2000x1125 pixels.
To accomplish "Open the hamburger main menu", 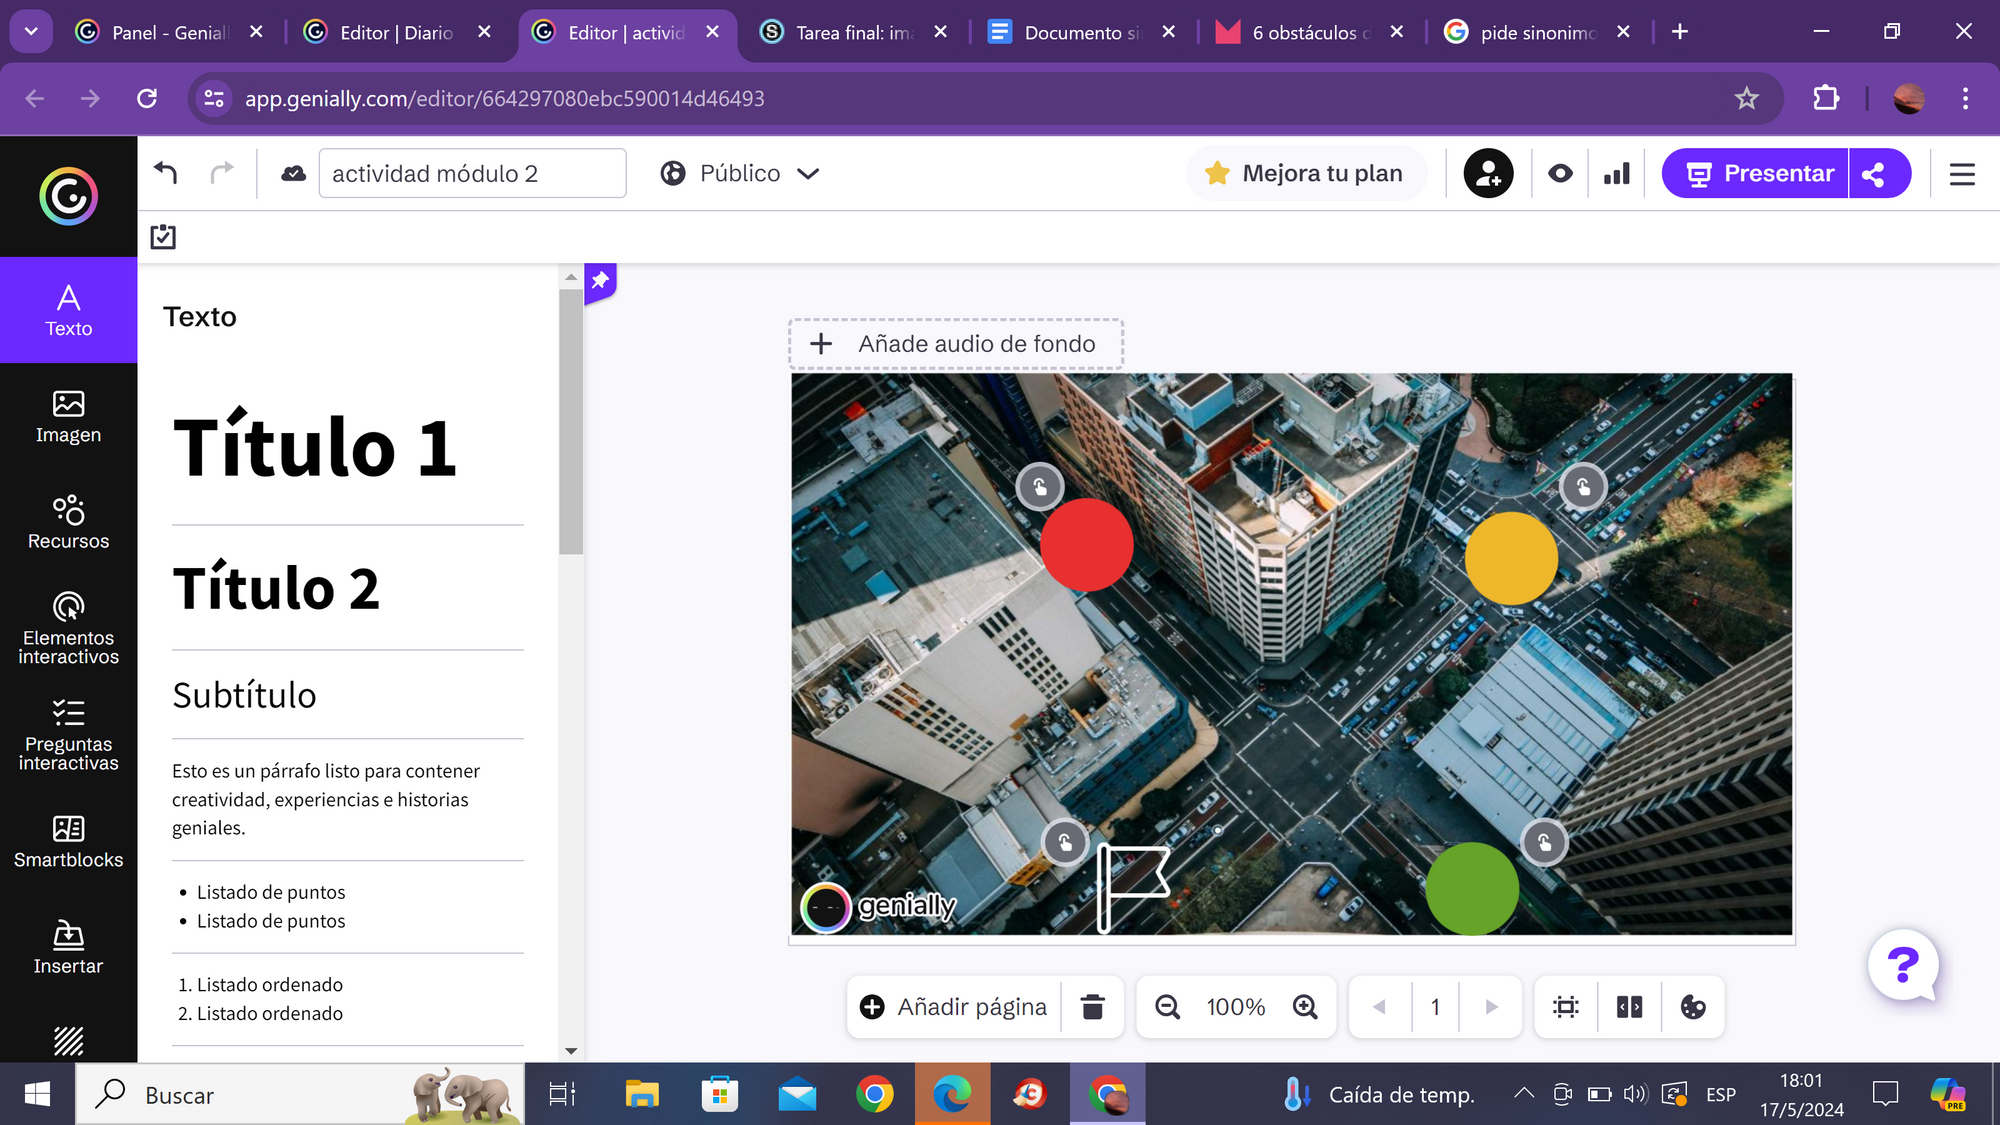I will 1962,174.
